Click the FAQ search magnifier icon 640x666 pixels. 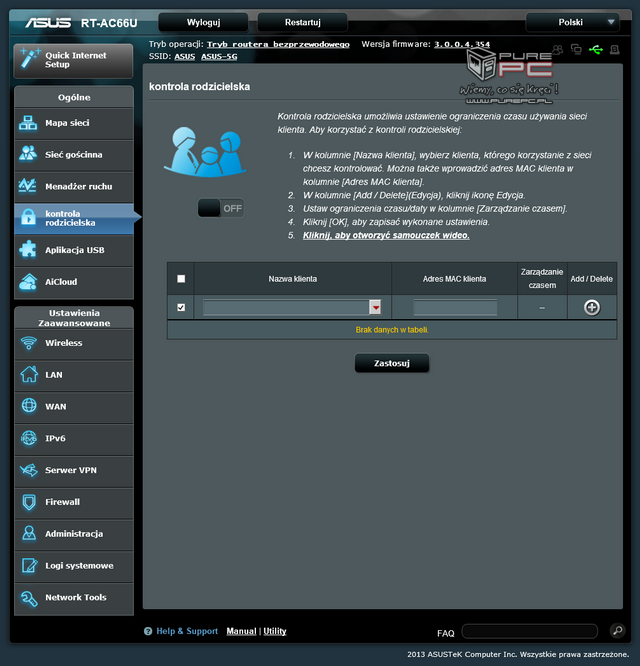pyautogui.click(x=617, y=630)
